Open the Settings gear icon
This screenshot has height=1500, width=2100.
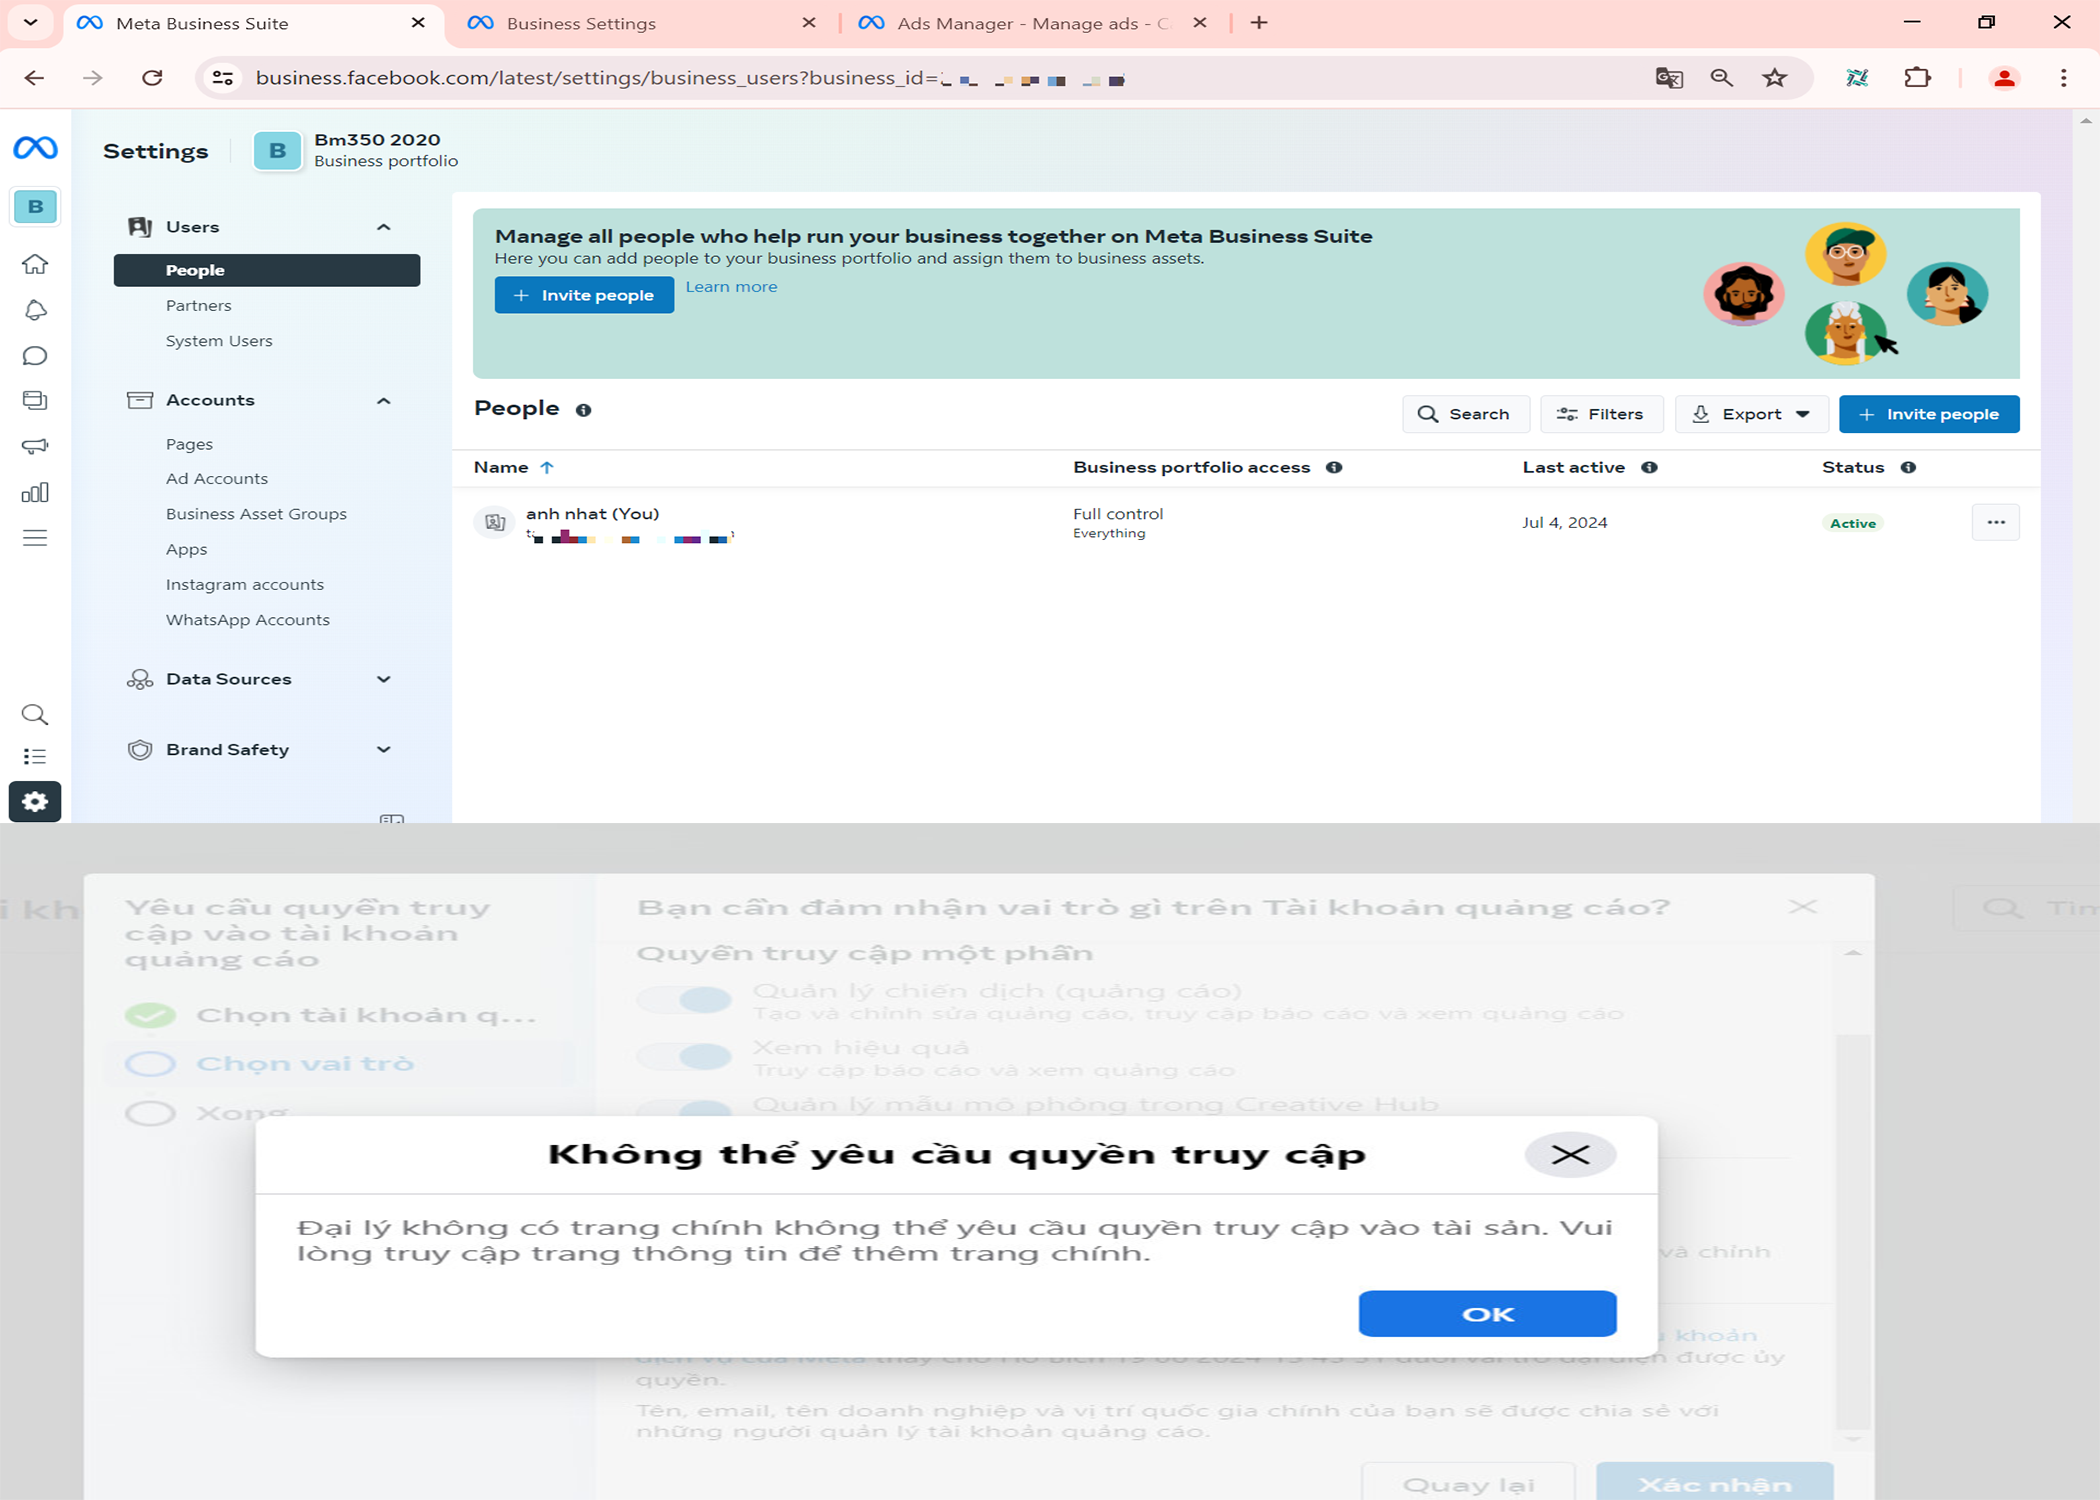click(x=35, y=802)
